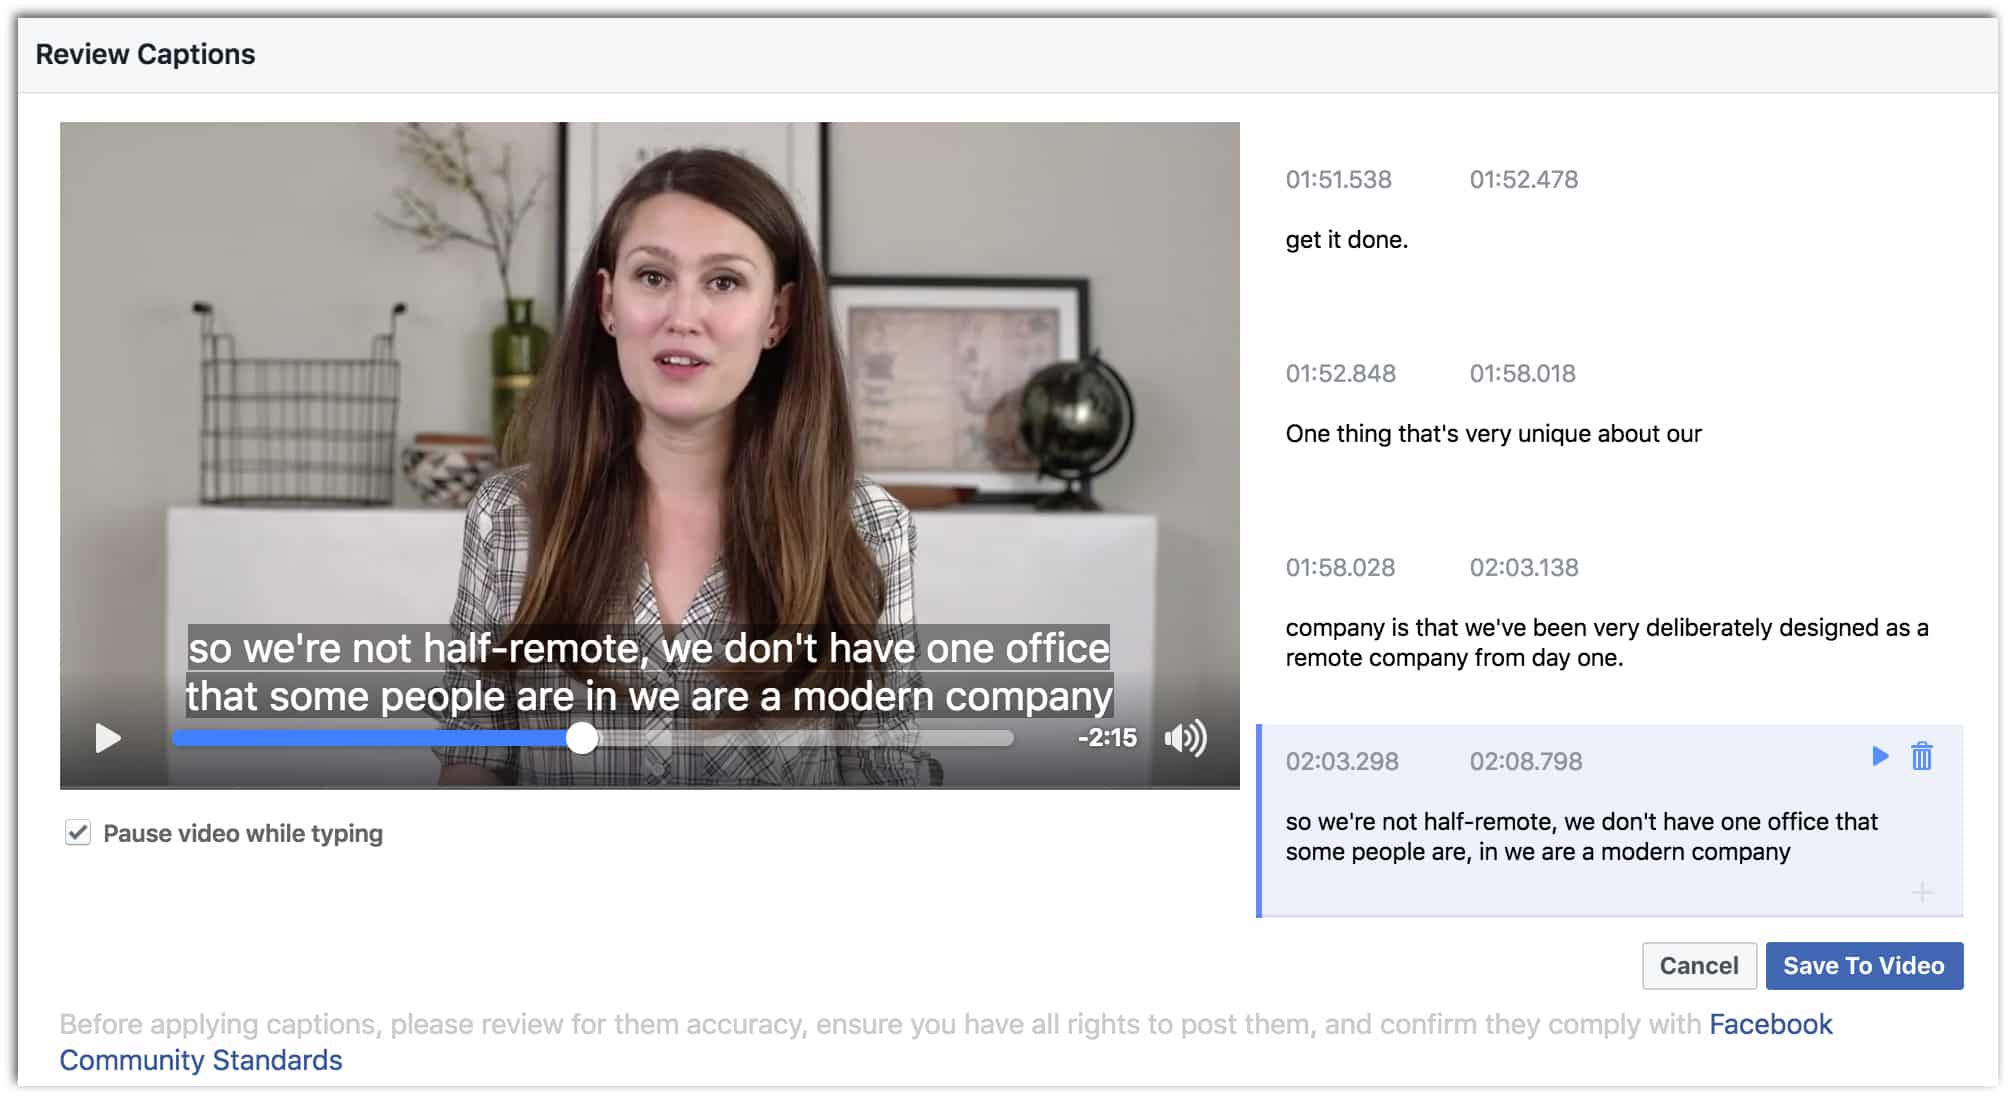This screenshot has width=2008, height=1096.
Task: Click the video preview frame
Action: tap(650, 455)
